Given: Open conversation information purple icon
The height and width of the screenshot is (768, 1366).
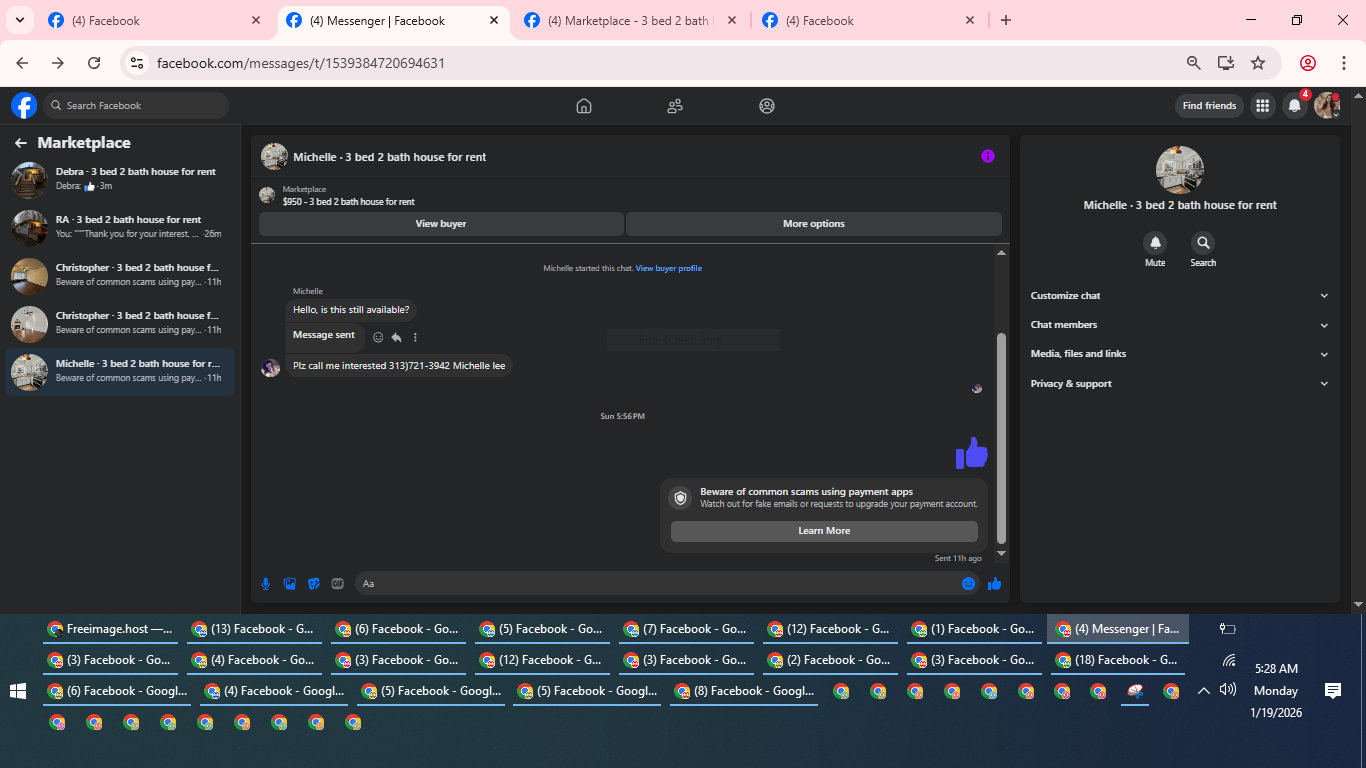Looking at the screenshot, I should [x=988, y=156].
